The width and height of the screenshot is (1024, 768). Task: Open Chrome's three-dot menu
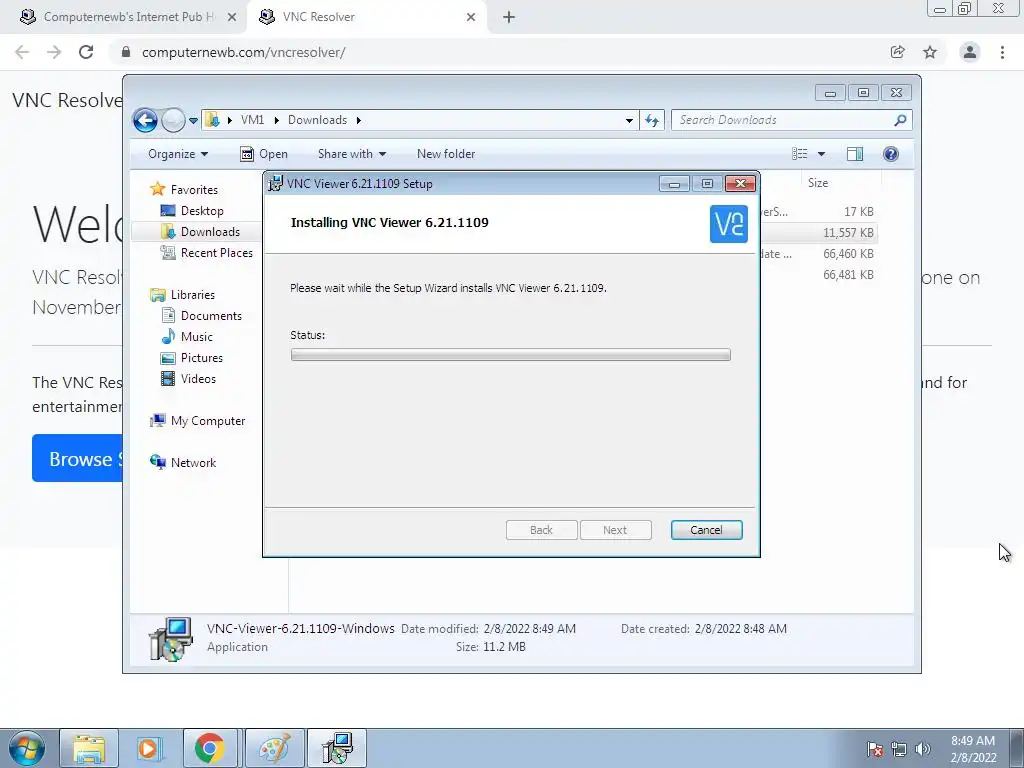pos(1002,52)
